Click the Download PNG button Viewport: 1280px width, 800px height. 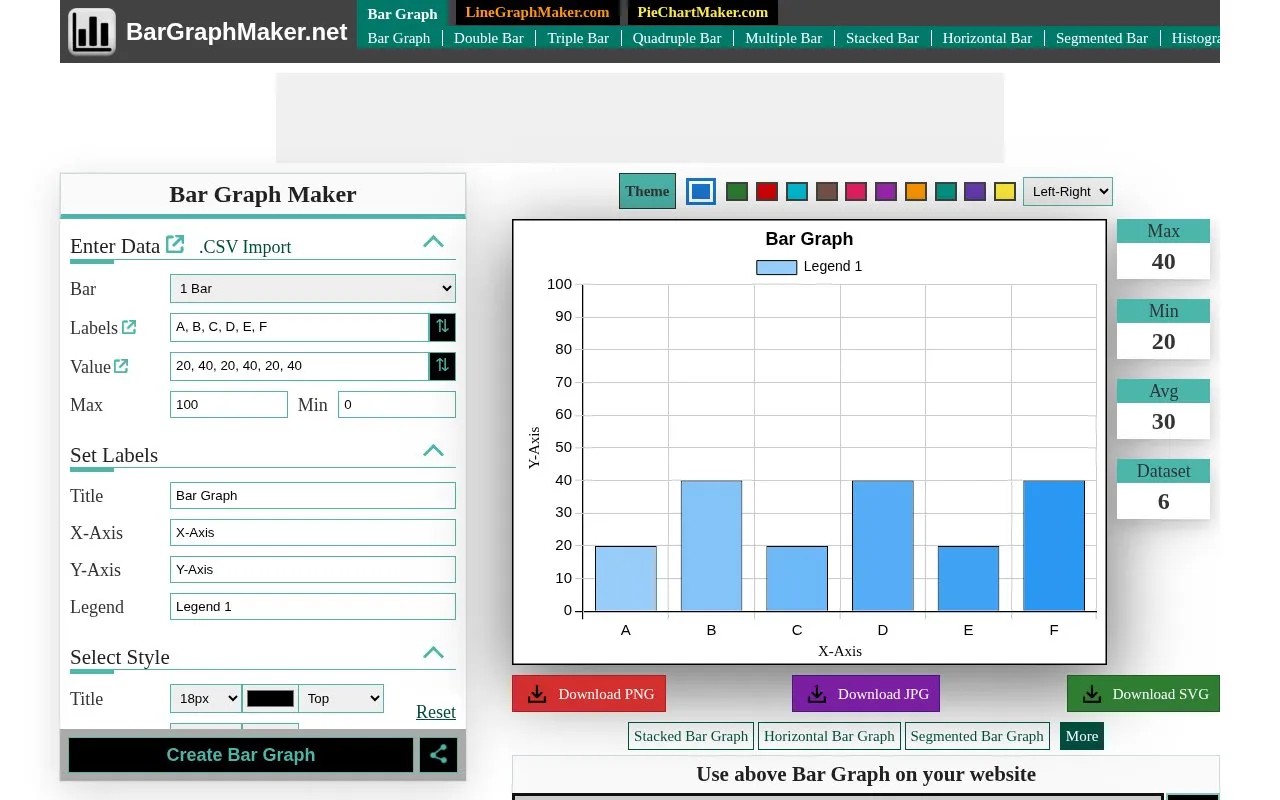[589, 694]
